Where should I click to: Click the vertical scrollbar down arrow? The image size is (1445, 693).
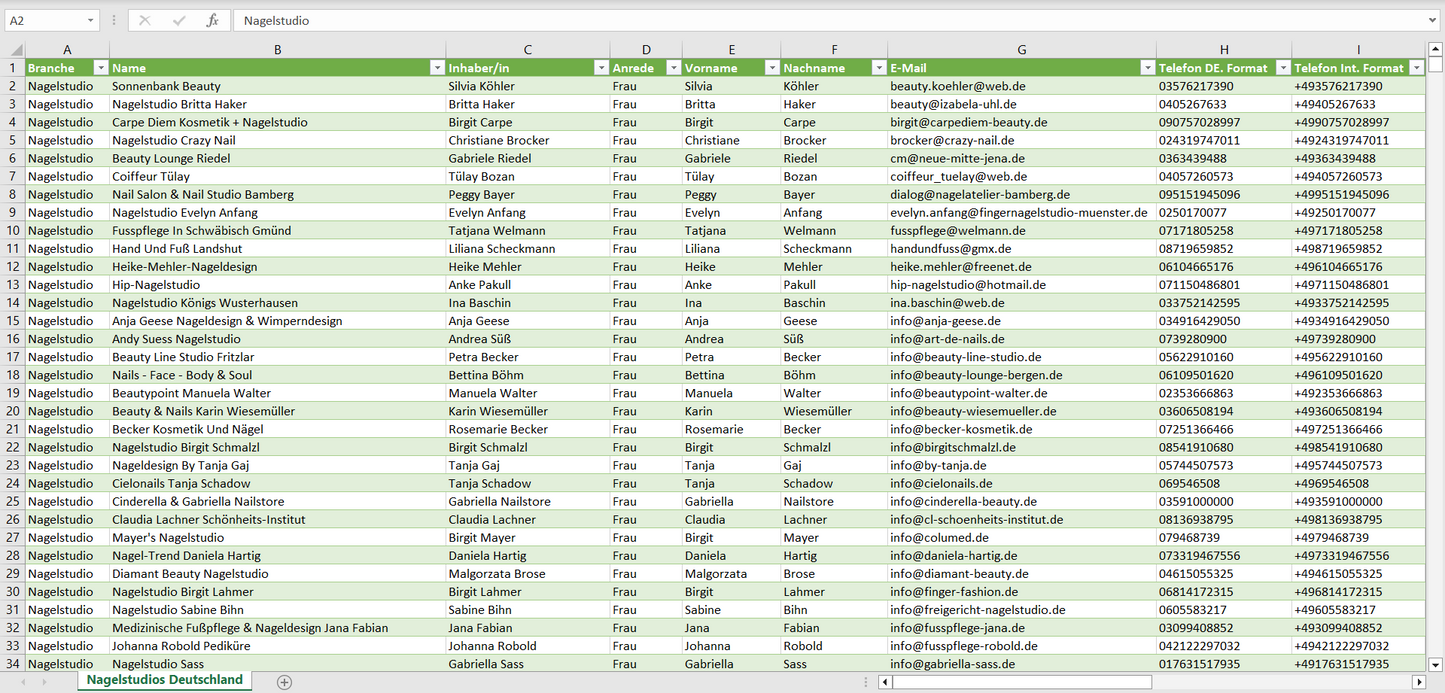[1435, 663]
